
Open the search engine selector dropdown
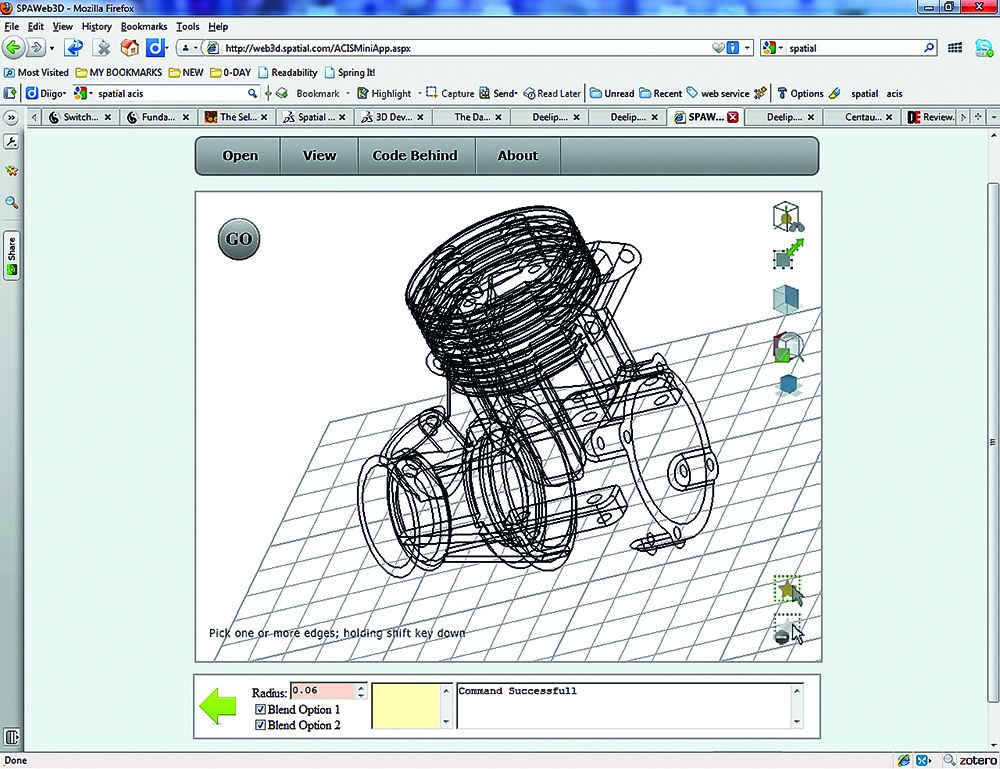(774, 48)
